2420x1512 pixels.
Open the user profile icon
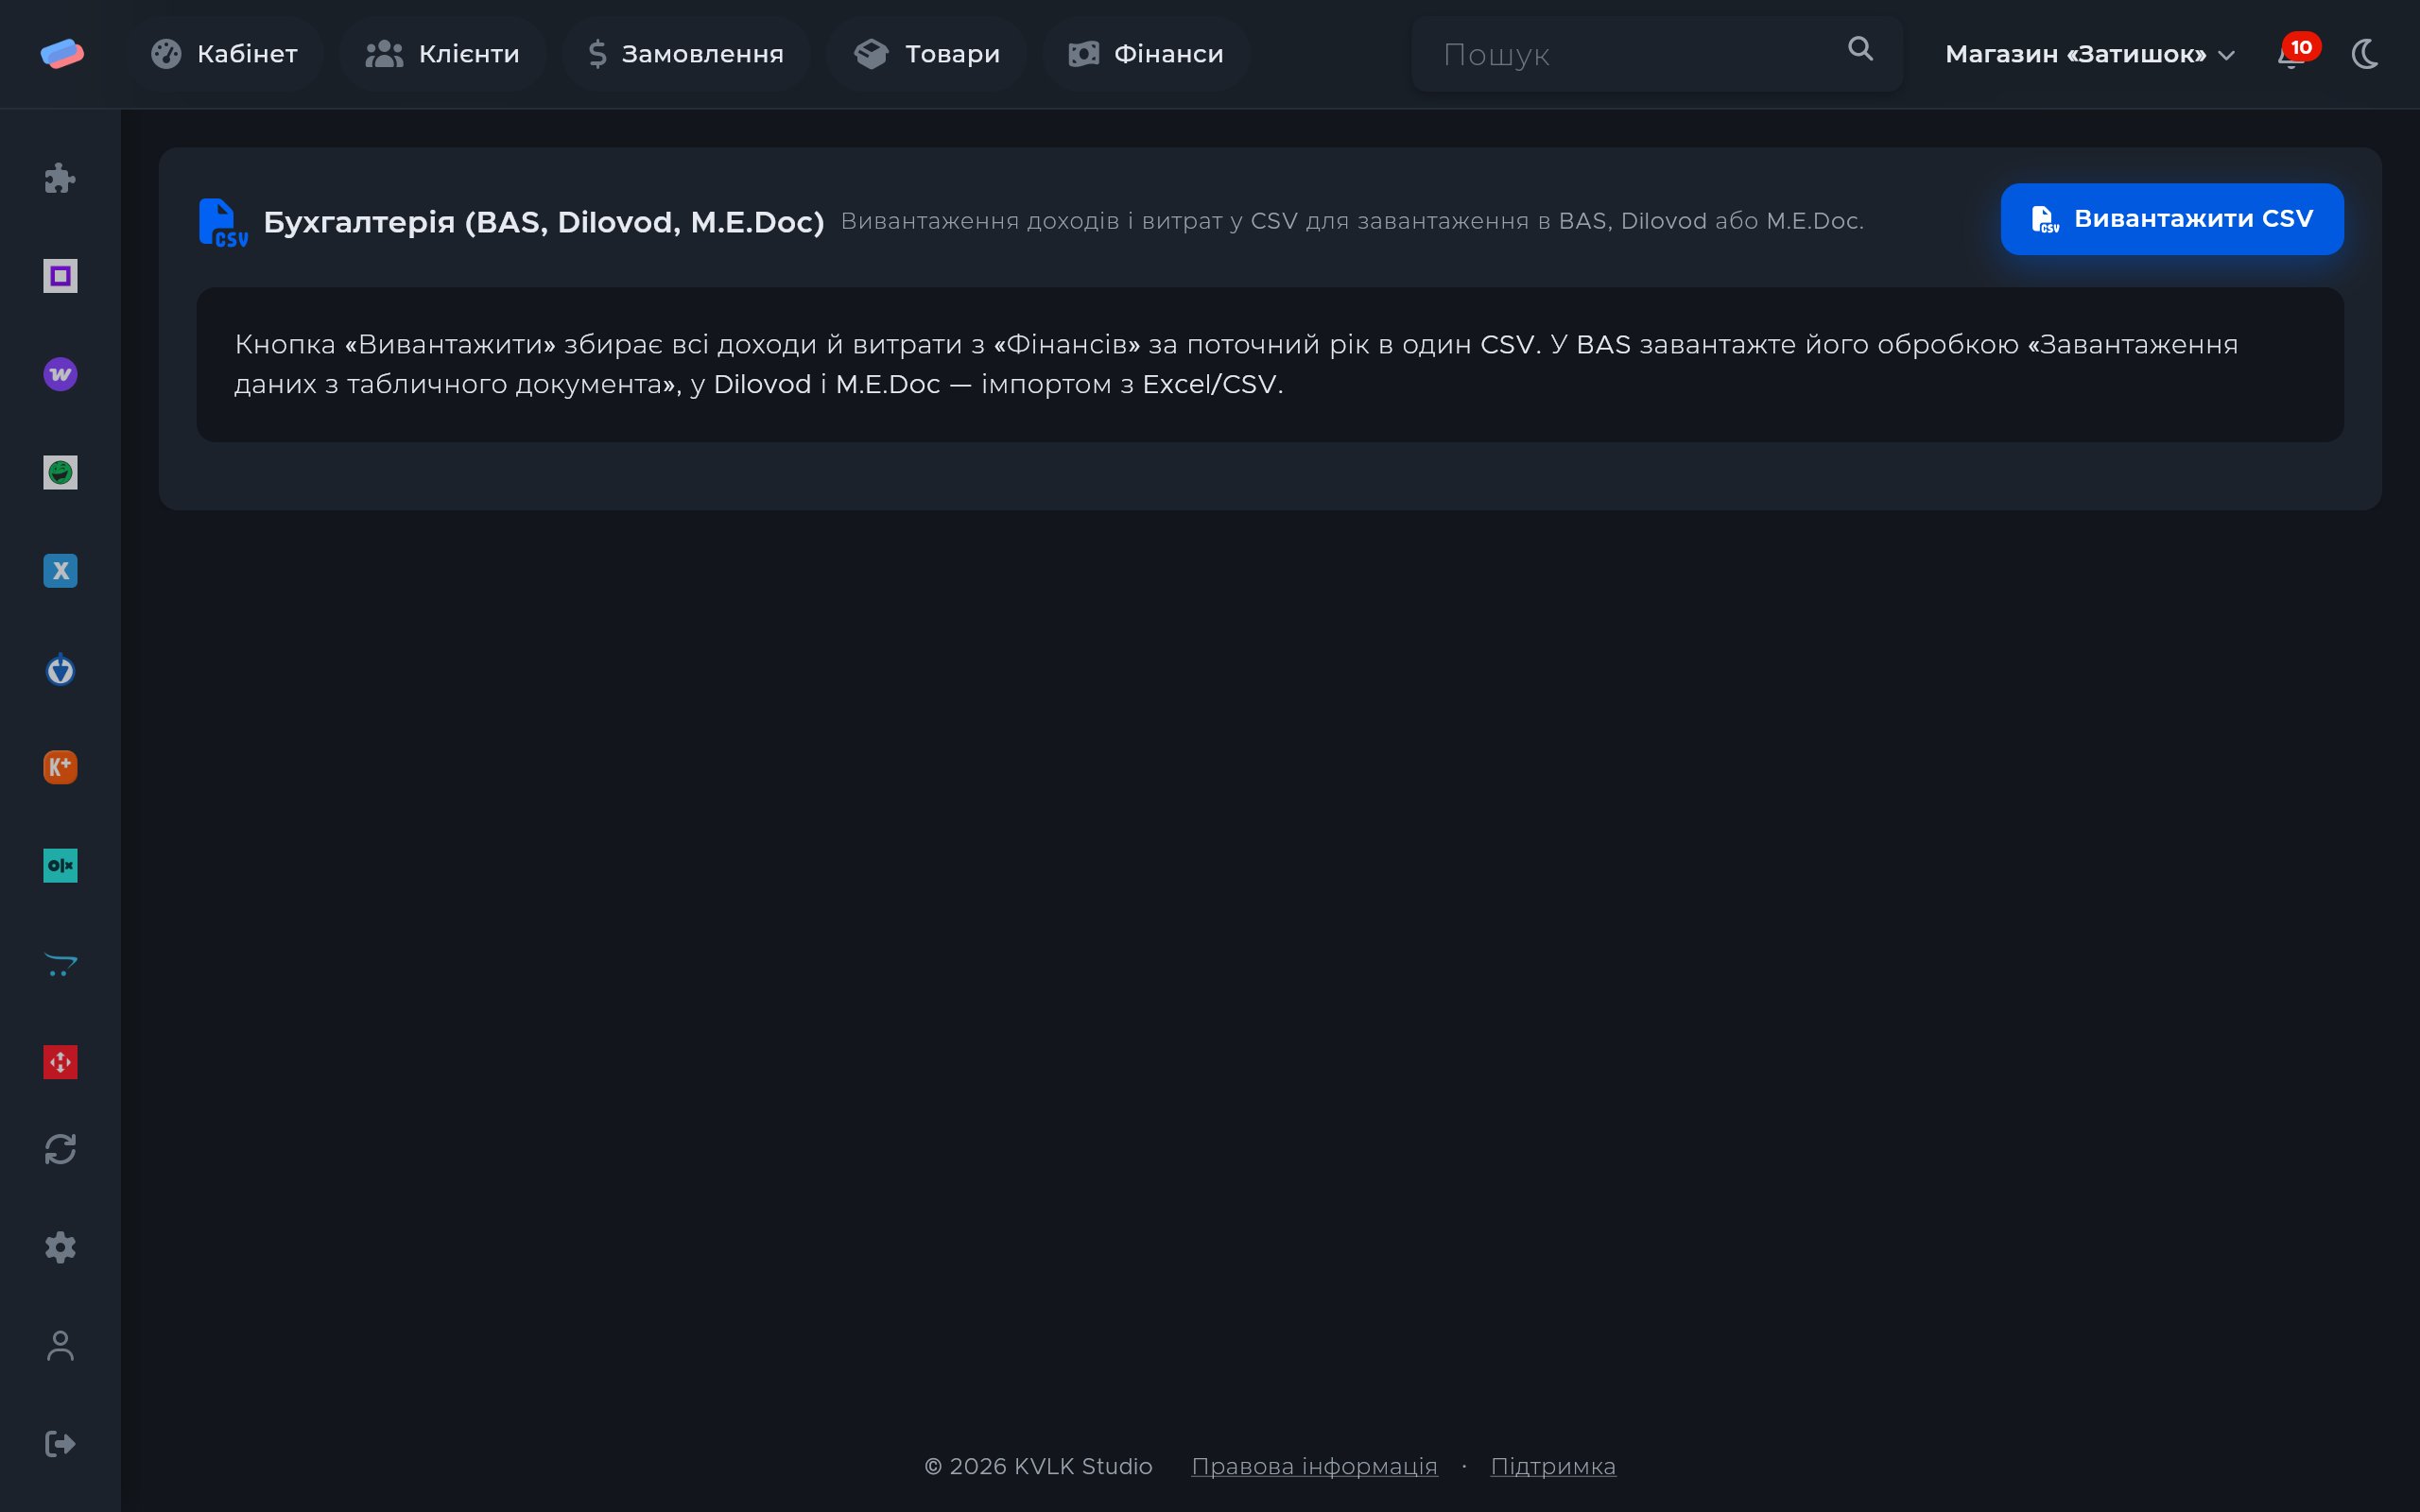(x=60, y=1346)
